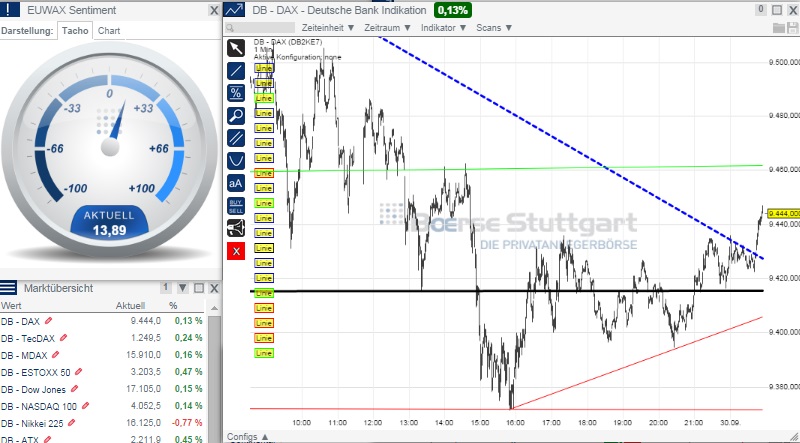Viewport: 800px width, 443px height.
Task: Open the Zeiteinheit dropdown
Action: point(330,28)
